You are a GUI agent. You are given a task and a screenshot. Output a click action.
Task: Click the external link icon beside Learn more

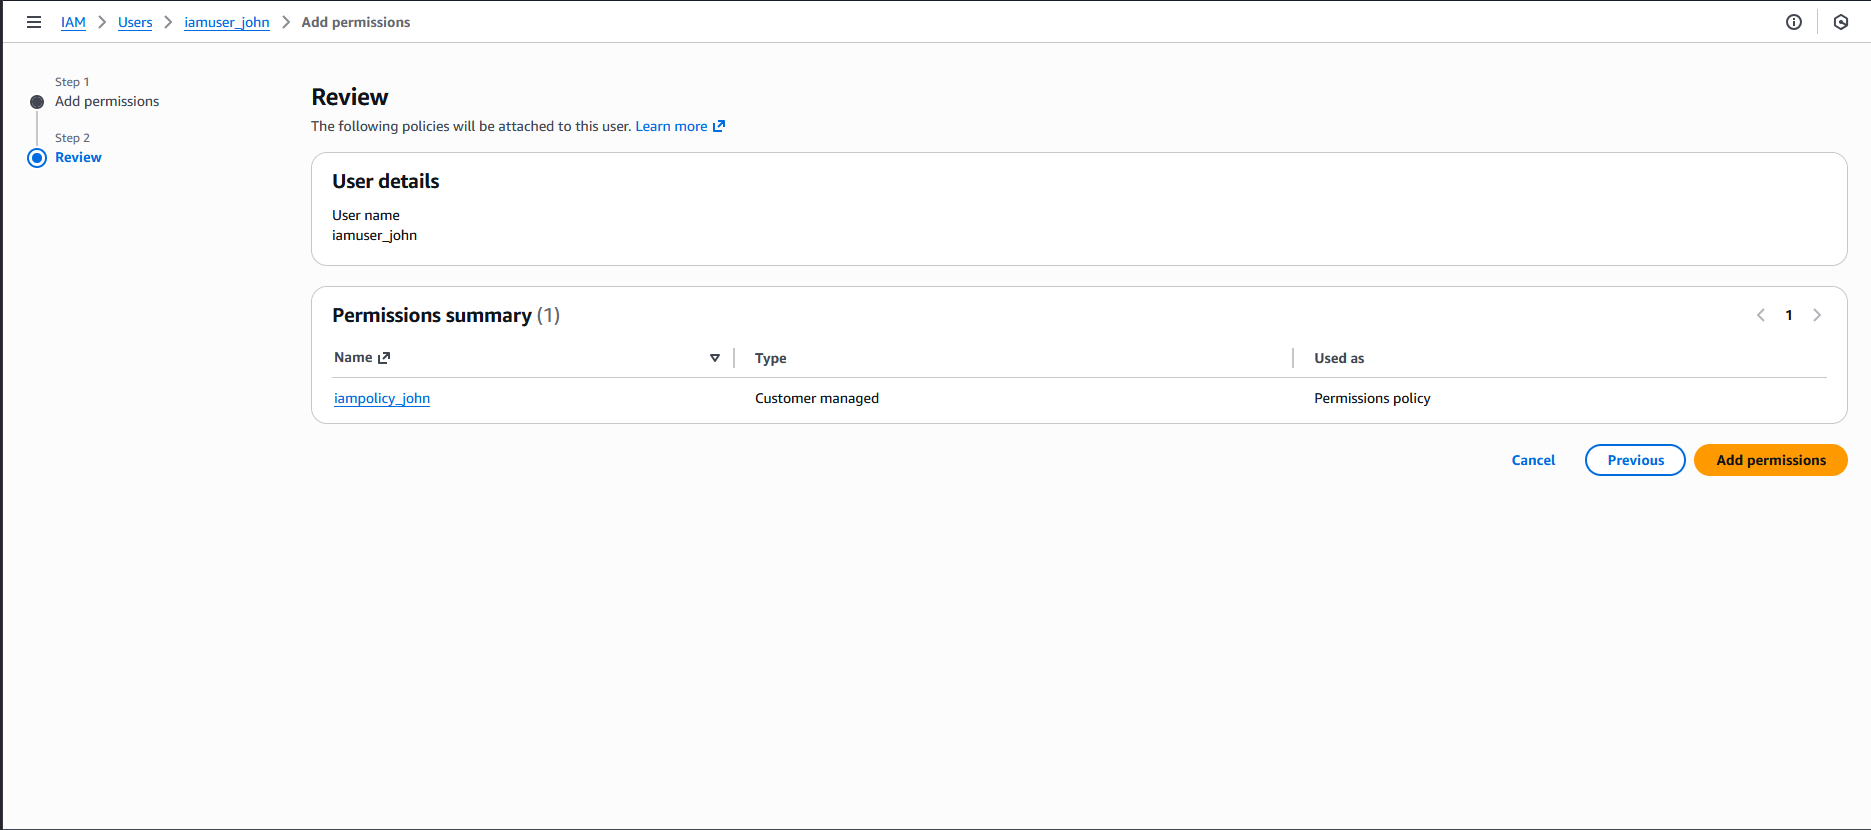pos(719,126)
